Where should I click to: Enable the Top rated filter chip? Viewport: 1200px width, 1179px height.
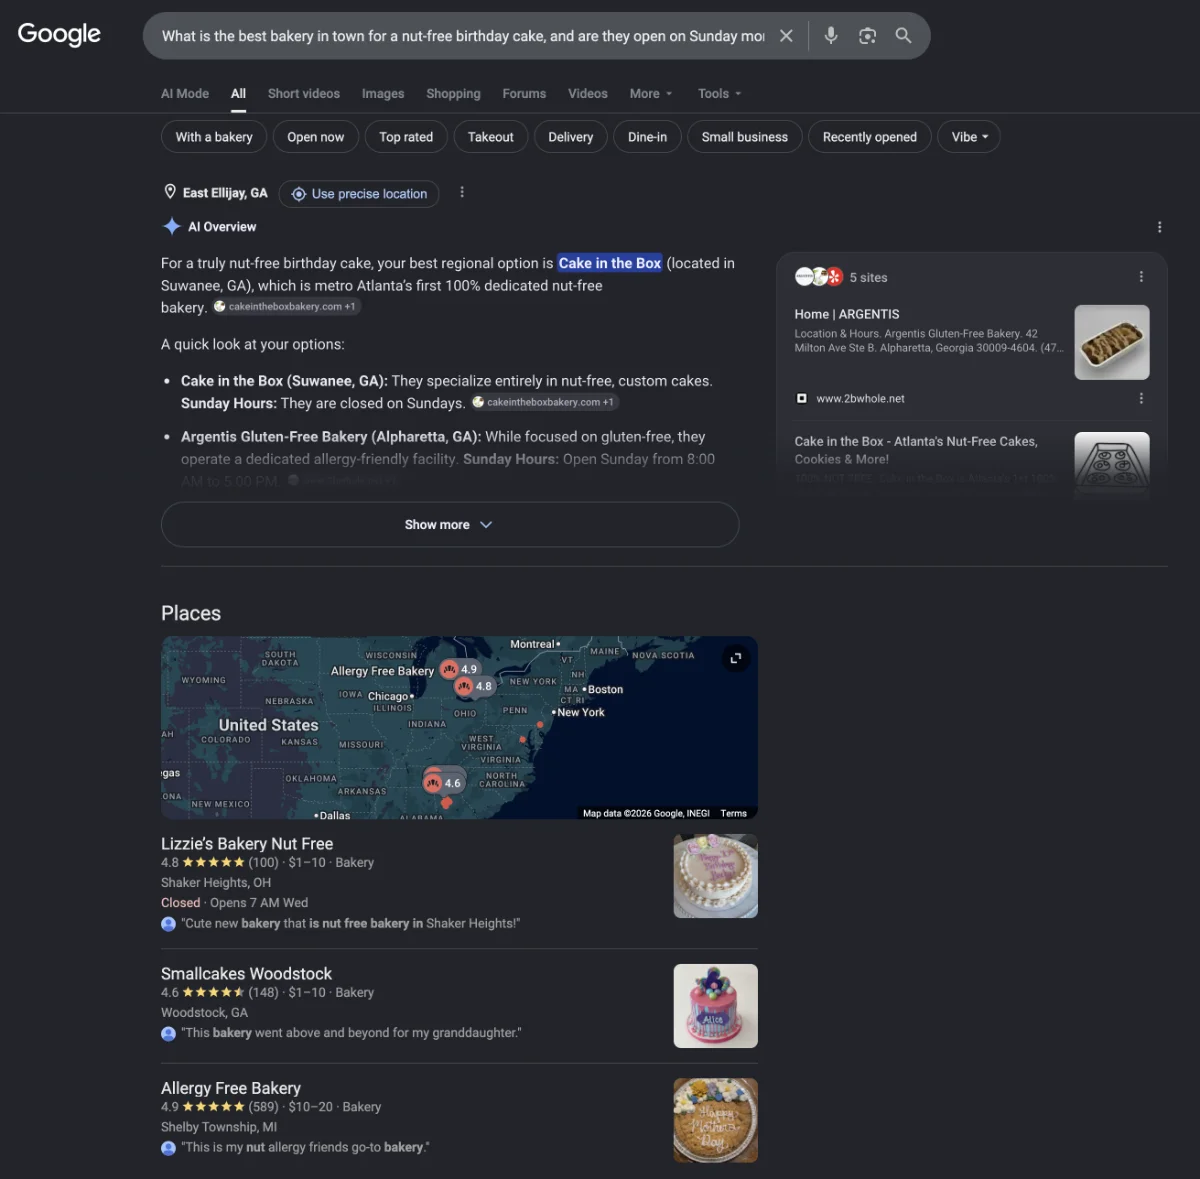(406, 137)
